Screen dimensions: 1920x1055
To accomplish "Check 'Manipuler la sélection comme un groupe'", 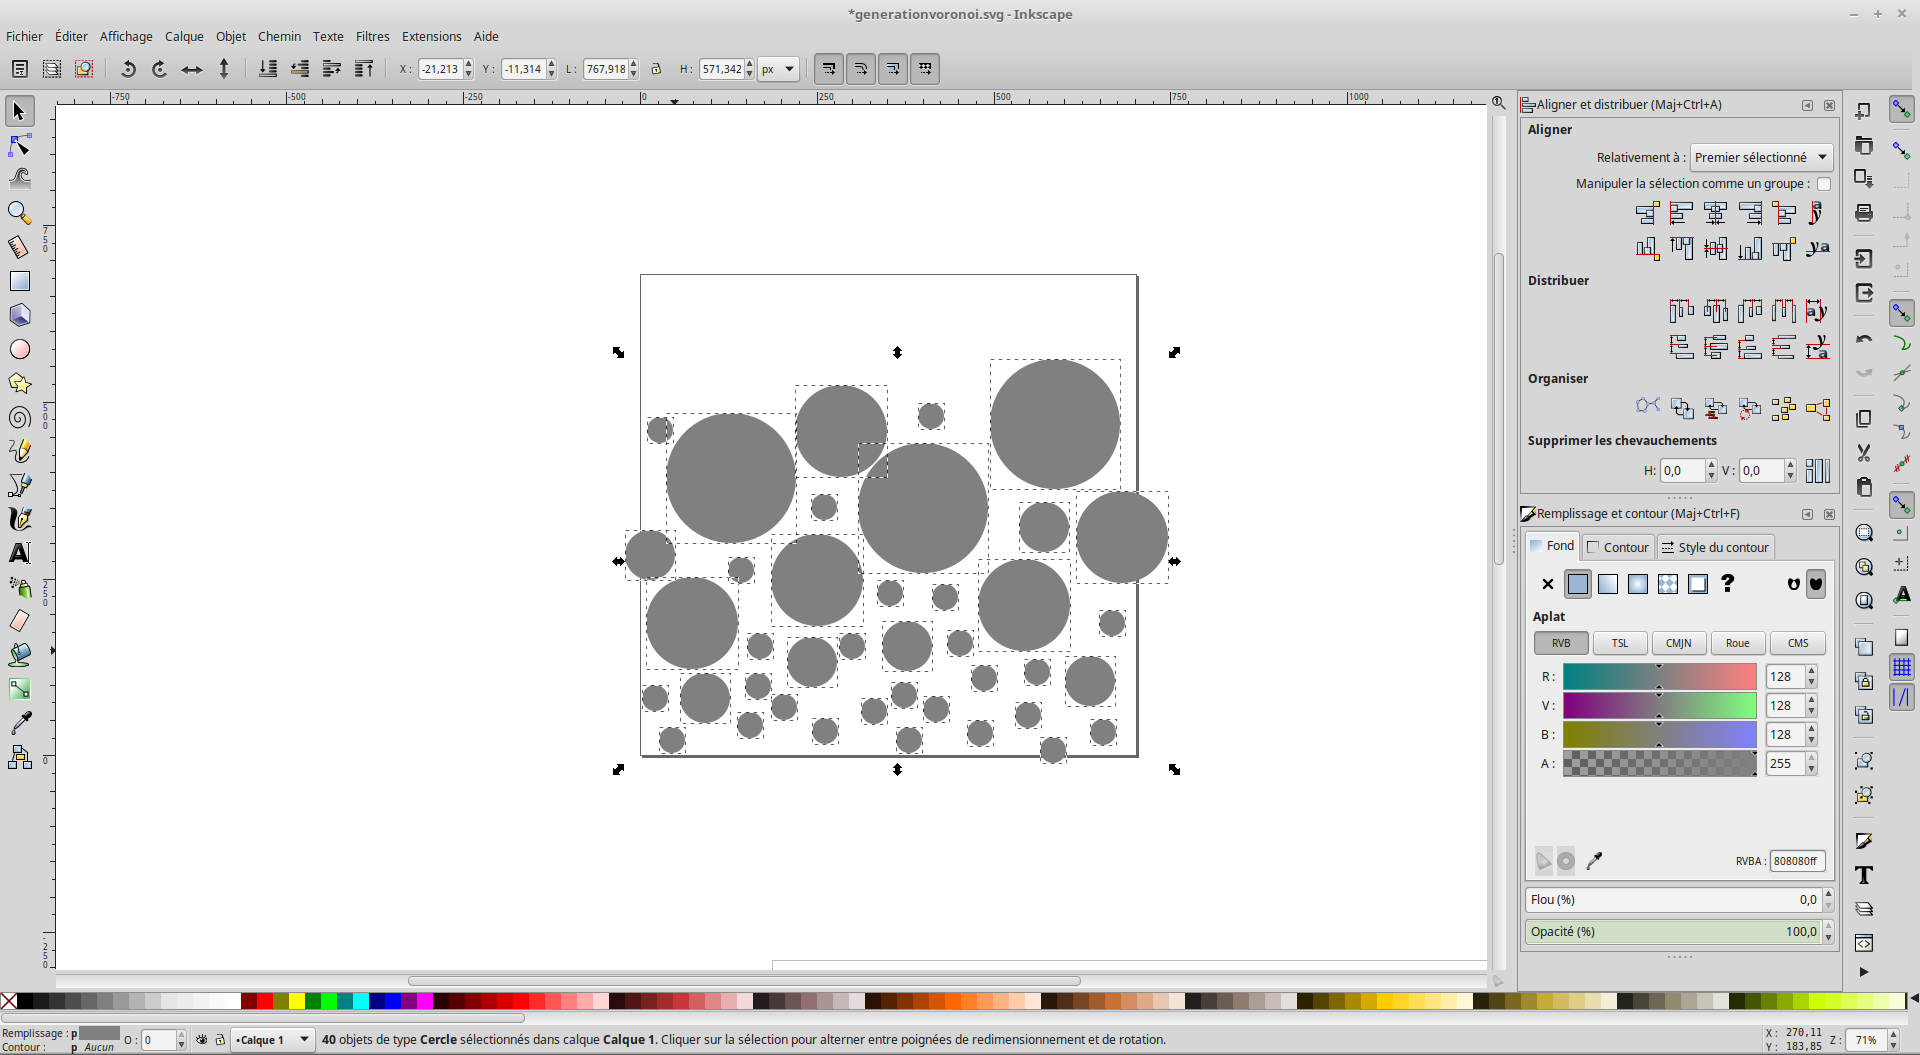I will click(1824, 184).
